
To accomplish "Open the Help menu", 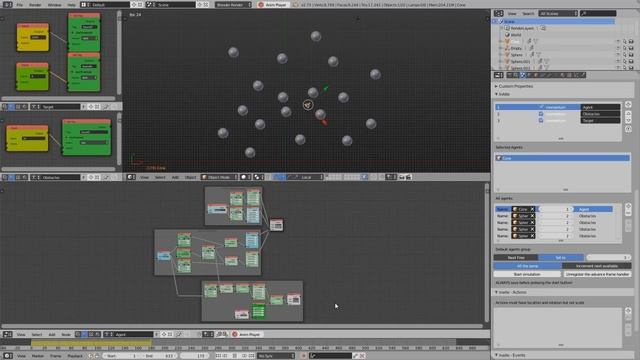I will click(71, 5).
